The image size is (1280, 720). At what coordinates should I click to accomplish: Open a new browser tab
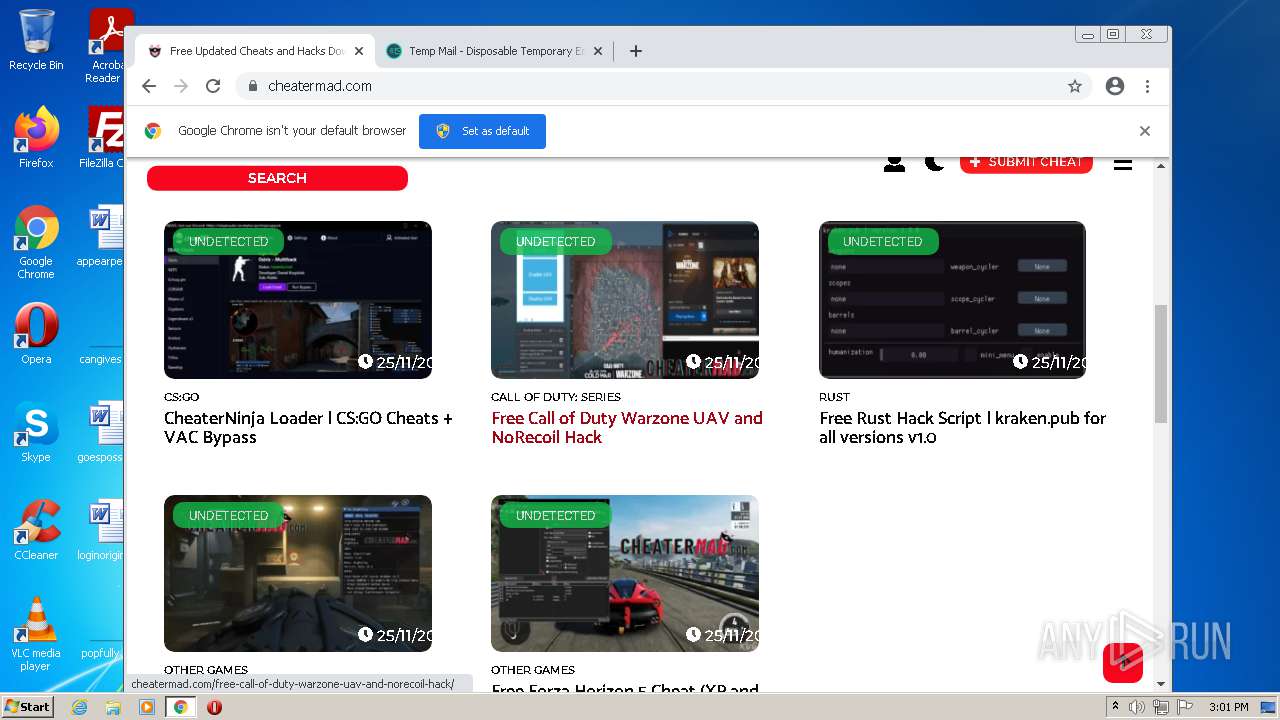click(x=636, y=51)
